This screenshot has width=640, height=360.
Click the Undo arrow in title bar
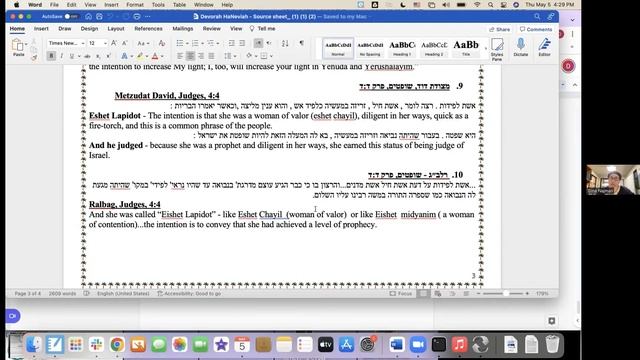(110, 17)
